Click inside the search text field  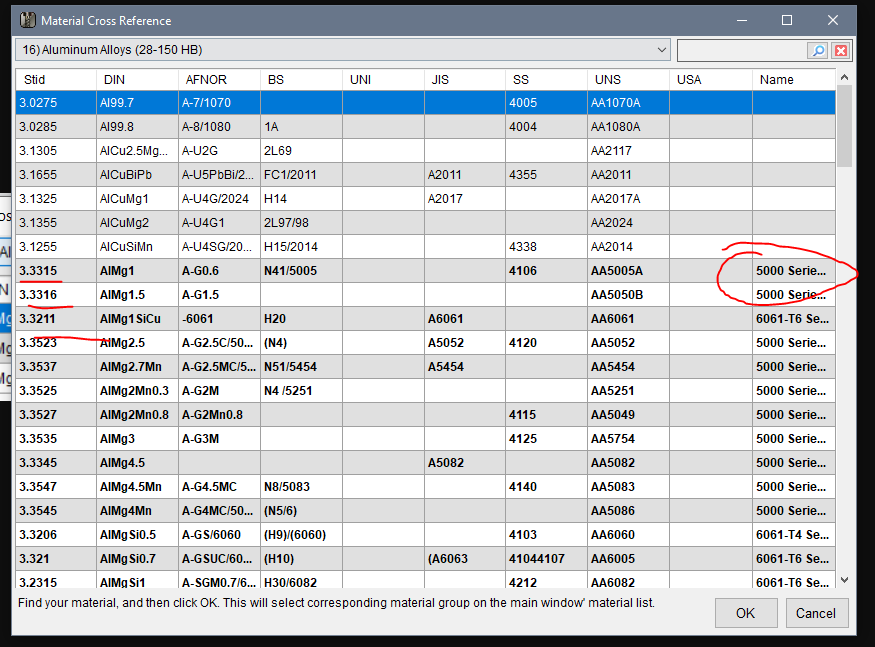742,51
